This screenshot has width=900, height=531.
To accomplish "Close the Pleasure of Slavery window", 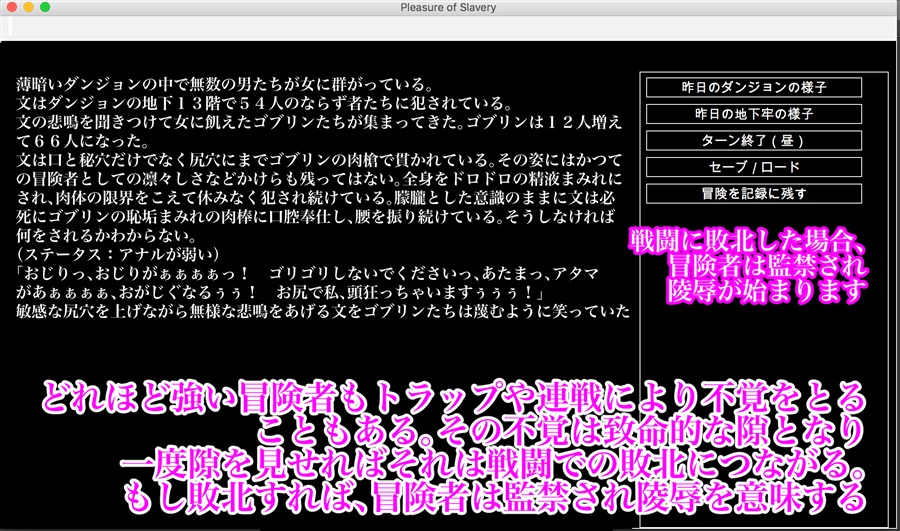I will click(x=11, y=7).
